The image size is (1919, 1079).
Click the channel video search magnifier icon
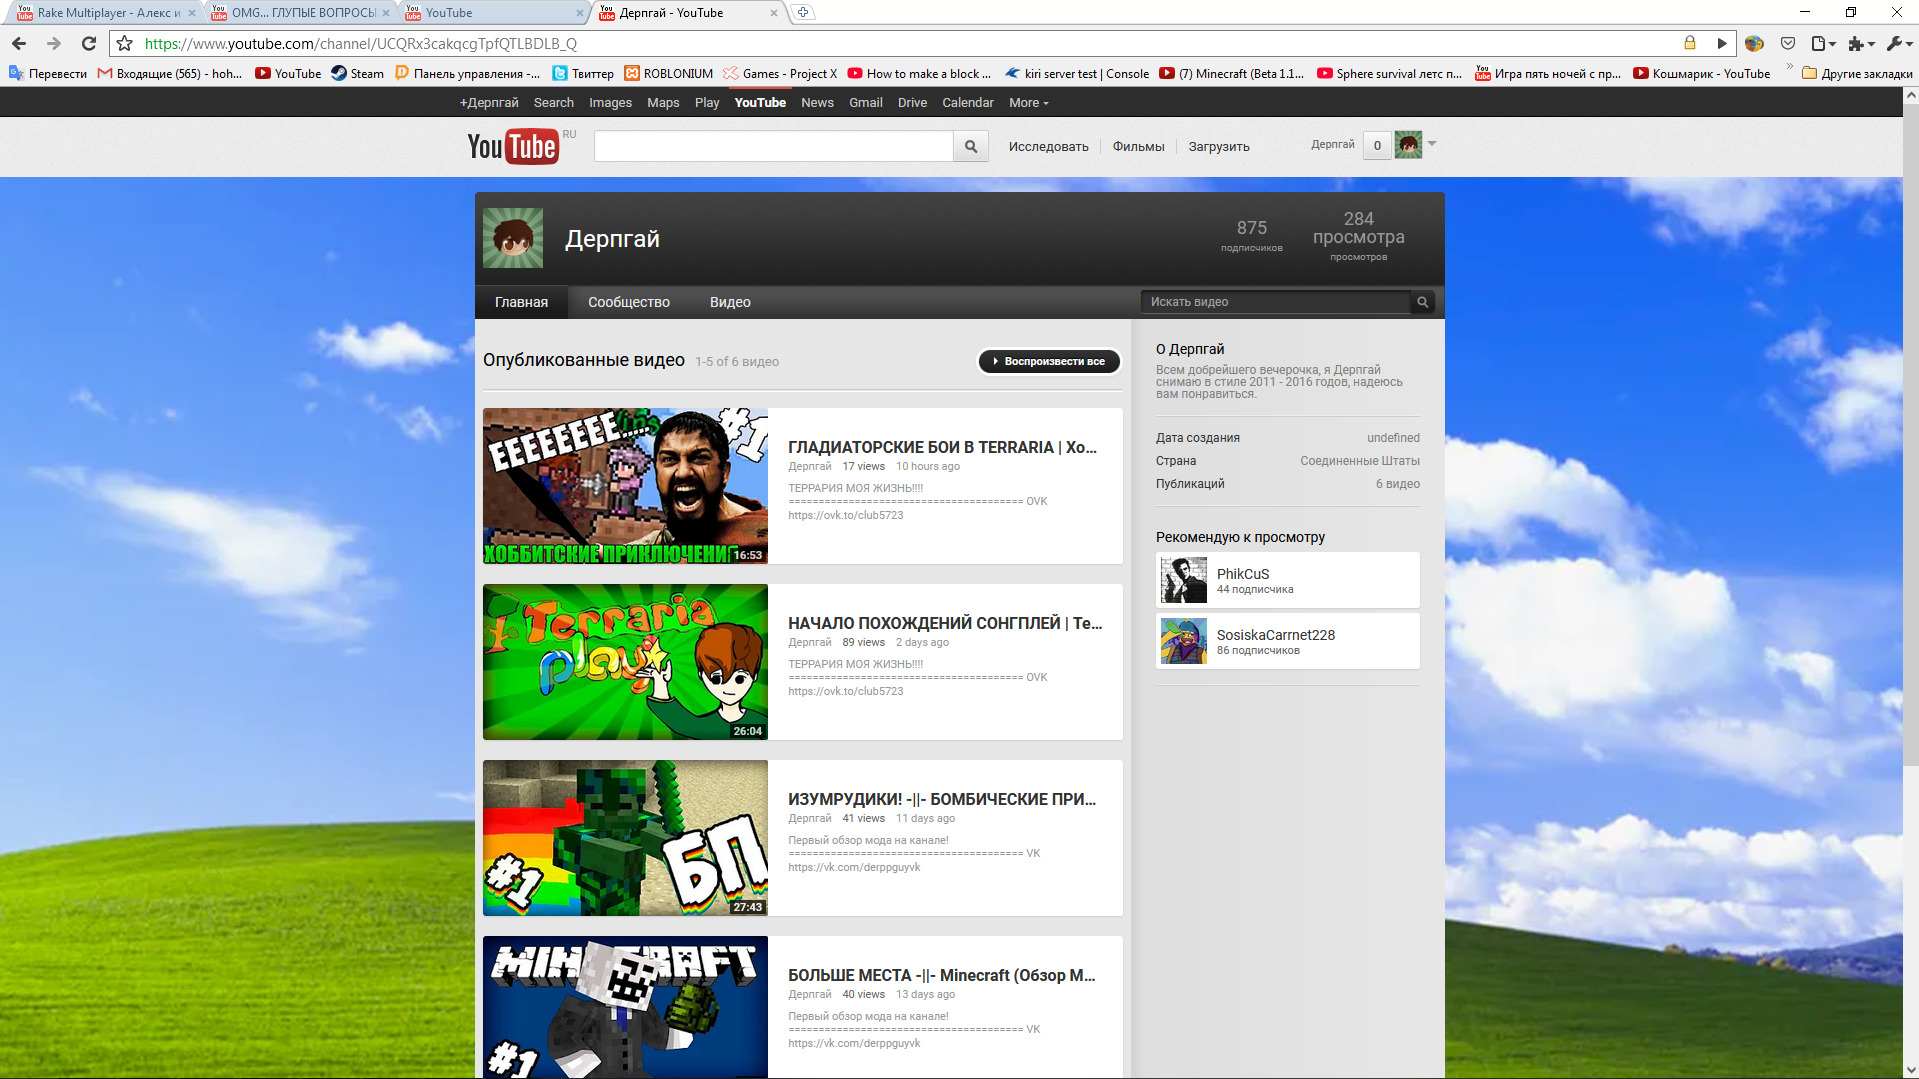pos(1422,302)
